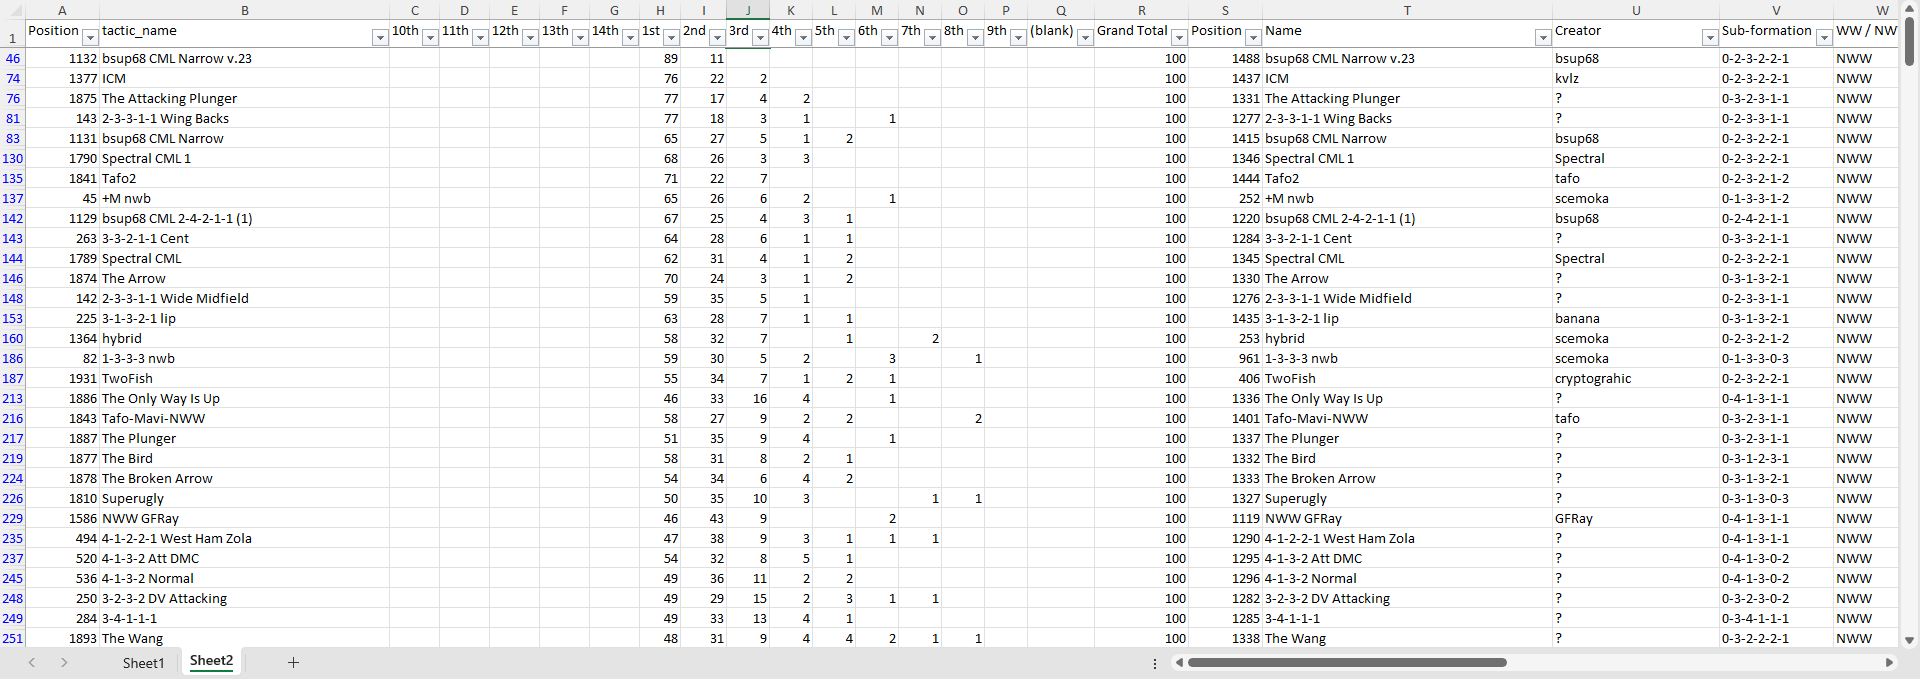Open the 8th column filter dropdown

click(975, 37)
